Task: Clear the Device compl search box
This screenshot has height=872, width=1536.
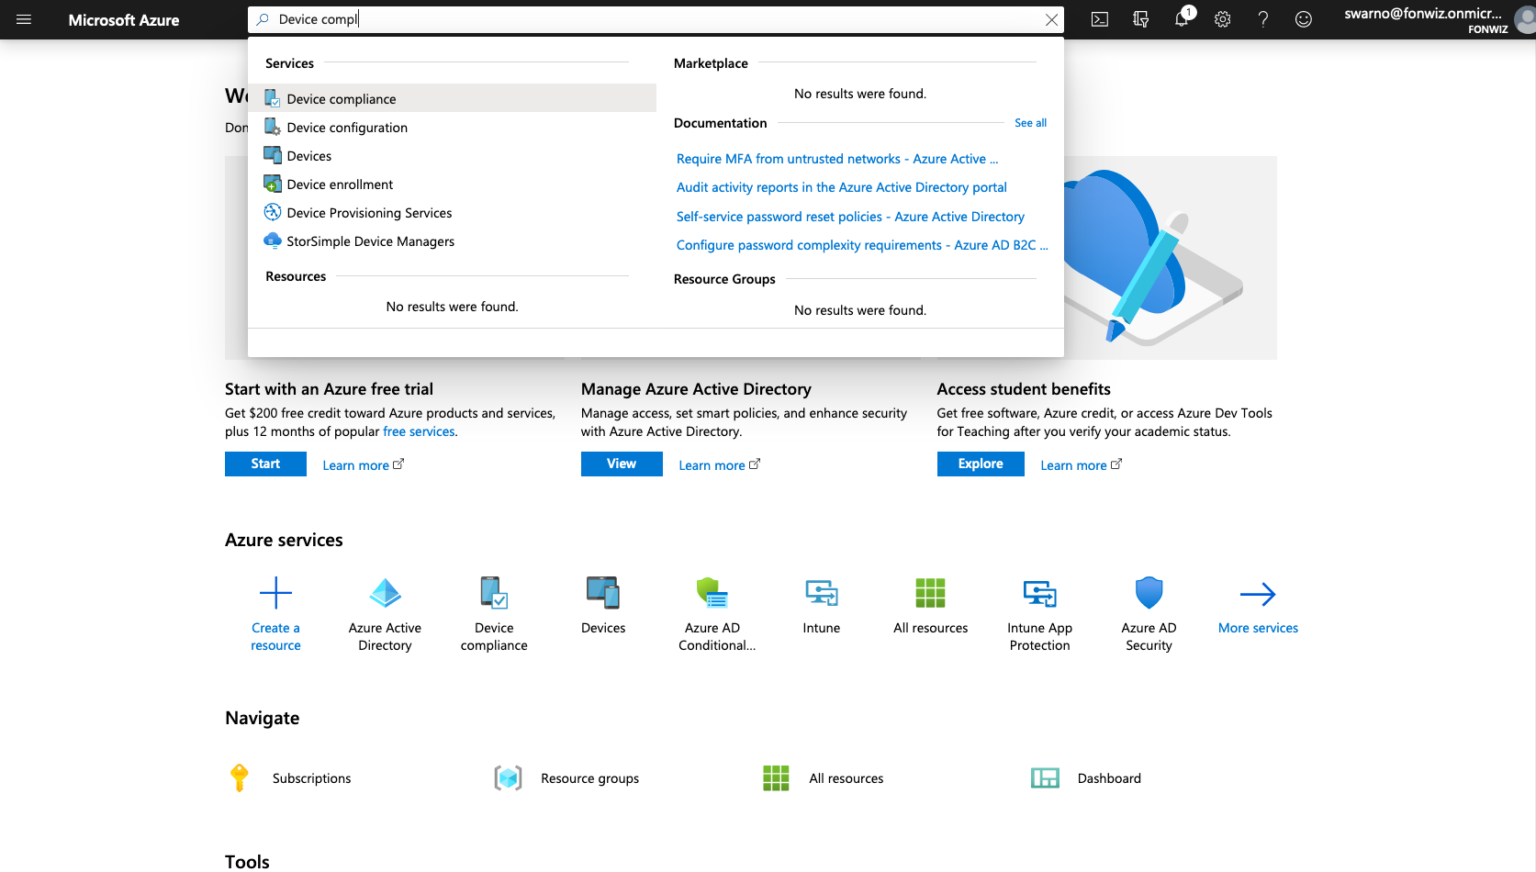Action: pos(1051,19)
